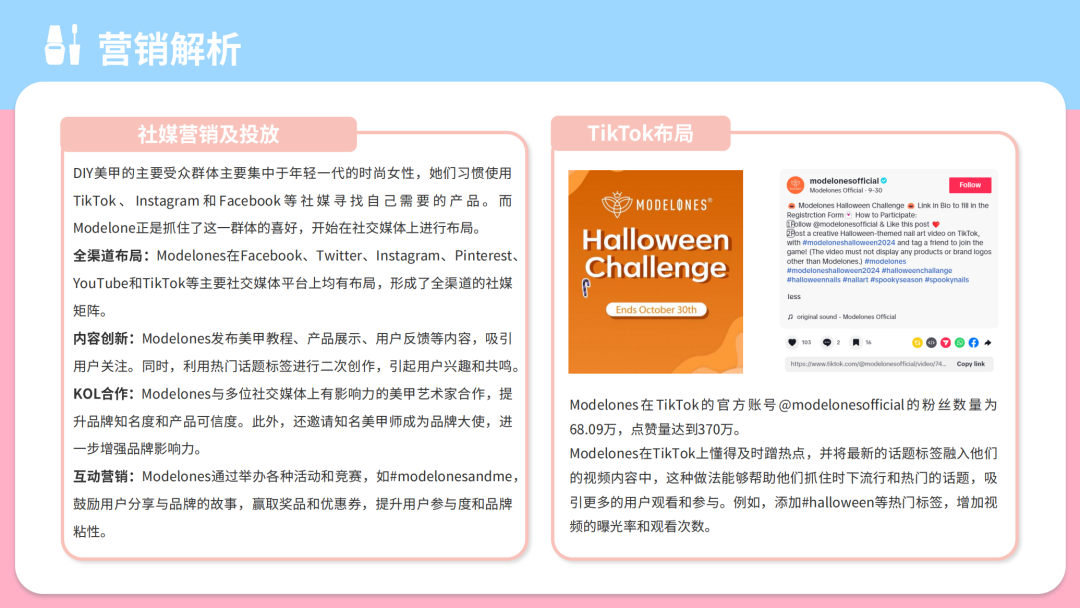Click the red send-to-friends icon

tap(946, 342)
